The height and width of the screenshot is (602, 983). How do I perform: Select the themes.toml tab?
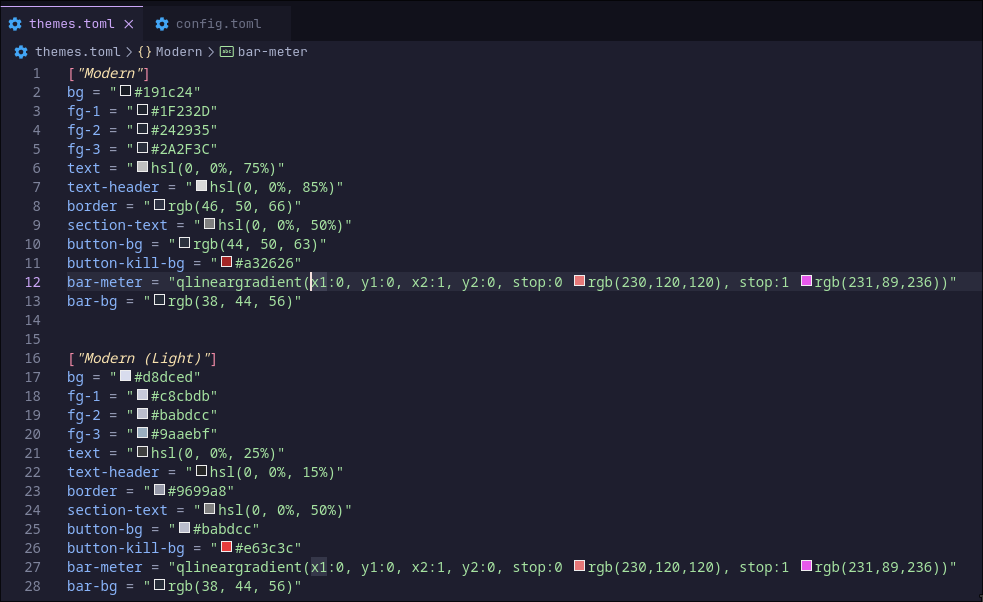[x=71, y=23]
